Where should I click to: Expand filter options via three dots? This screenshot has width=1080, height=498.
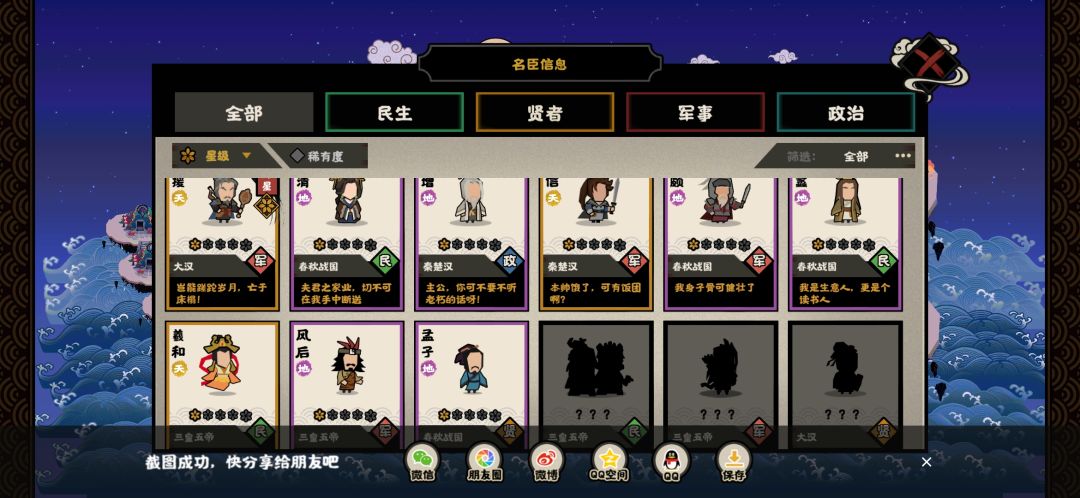point(902,156)
